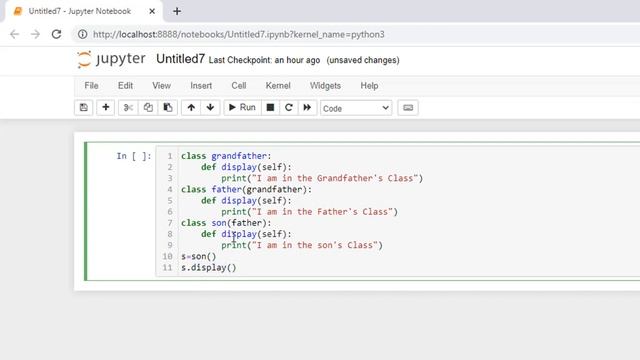The image size is (640, 360).
Task: Click the In [ ]: cell prompt
Action: click(133, 156)
